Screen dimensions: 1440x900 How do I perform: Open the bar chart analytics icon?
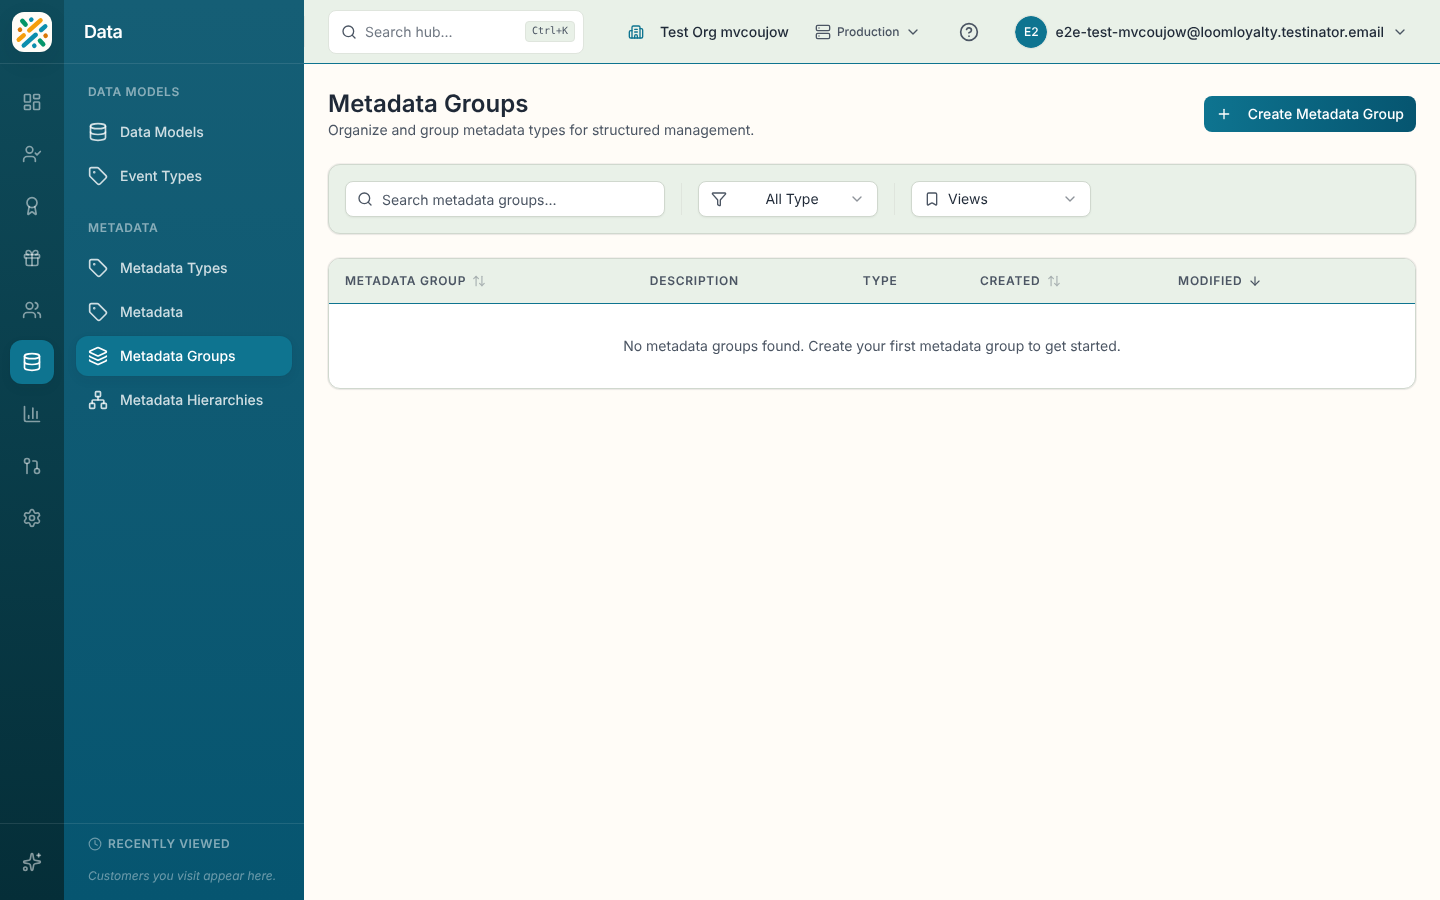(32, 414)
